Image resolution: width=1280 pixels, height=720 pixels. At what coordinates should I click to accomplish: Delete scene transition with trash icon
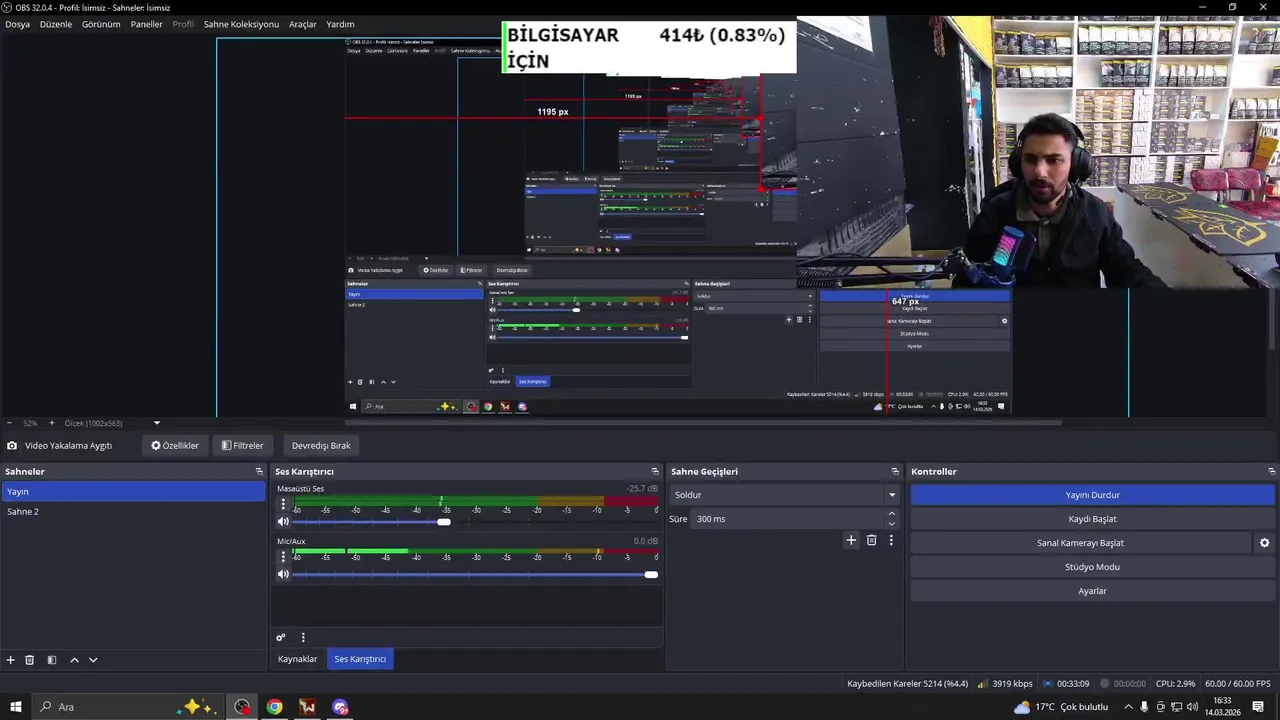point(871,540)
